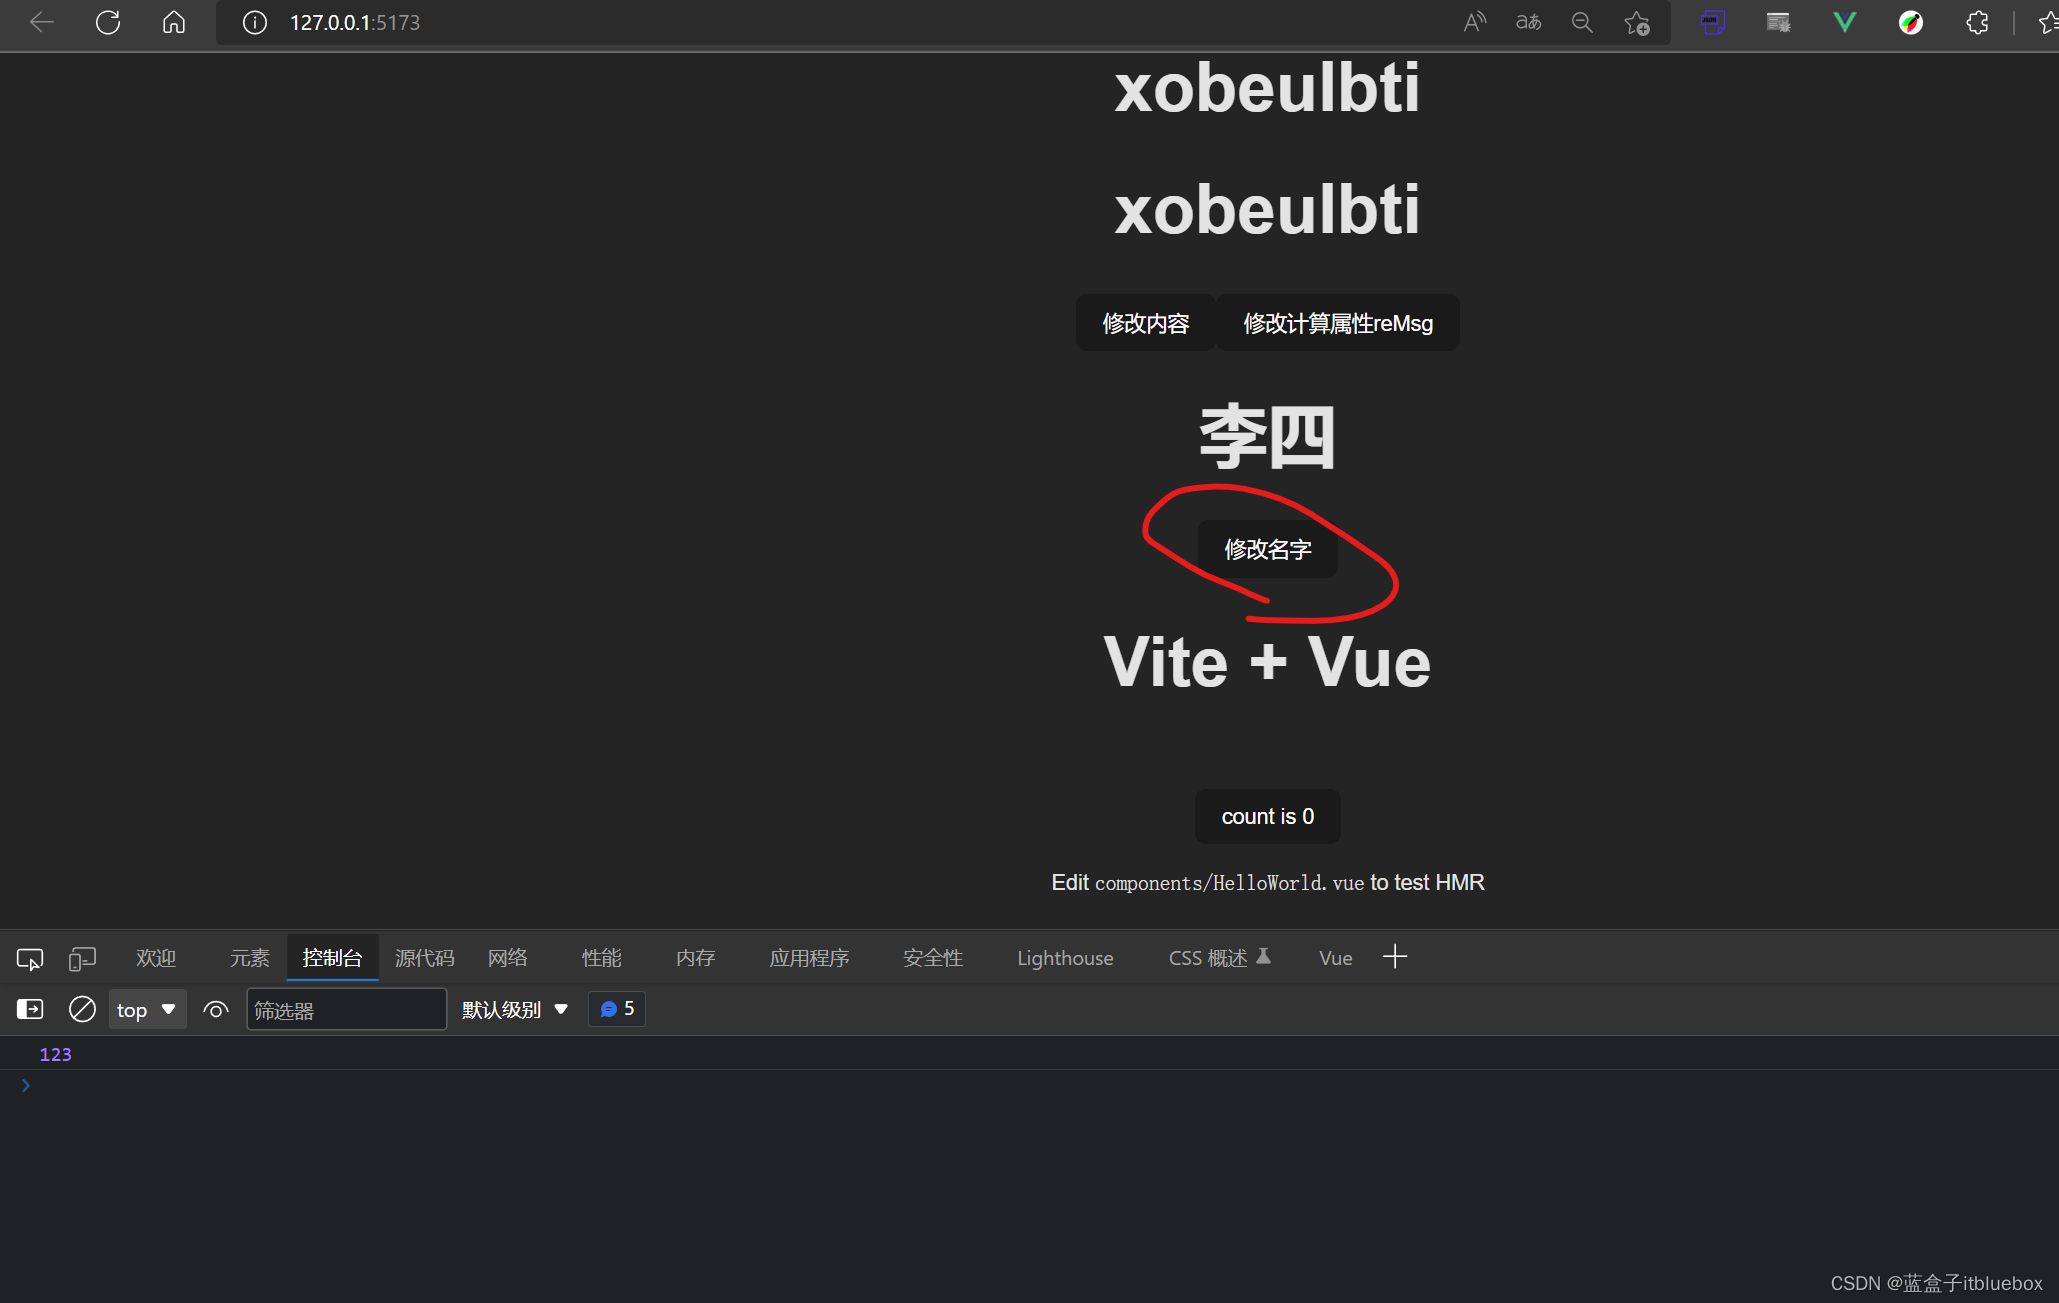2059x1303 pixels.
Task: Create live expression eye icon
Action: (216, 1009)
